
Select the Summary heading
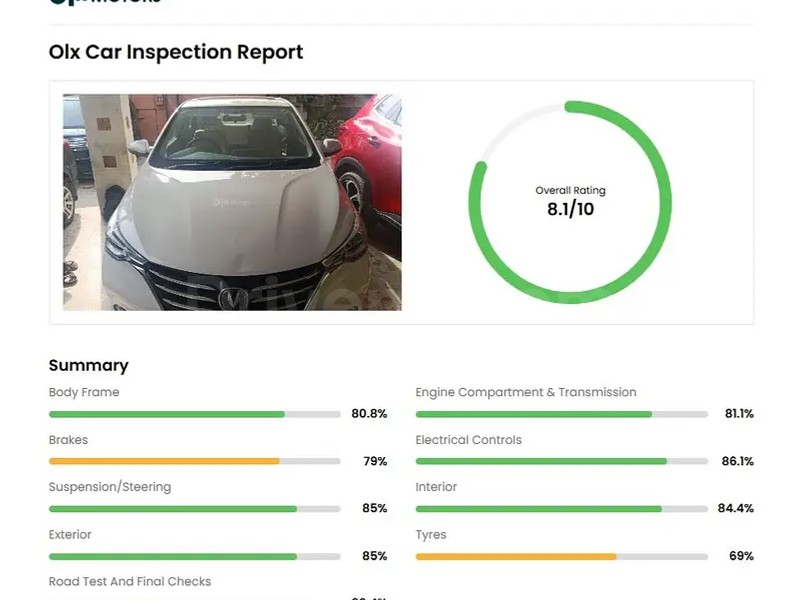click(89, 365)
